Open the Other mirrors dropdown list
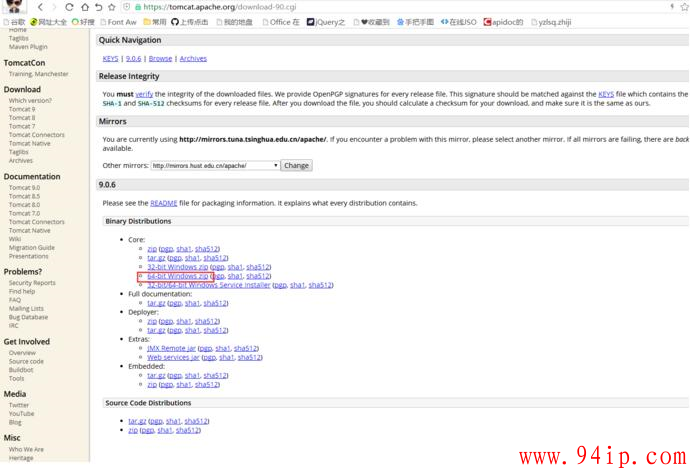The width and height of the screenshot is (690, 468). (215, 166)
